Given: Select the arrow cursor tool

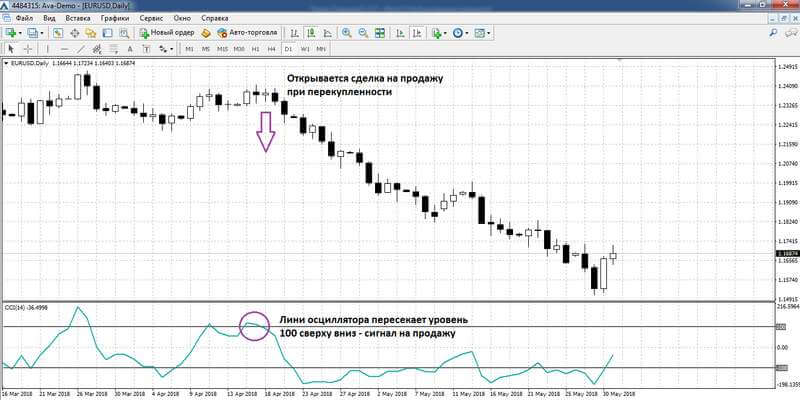Looking at the screenshot, I should (x=11, y=48).
